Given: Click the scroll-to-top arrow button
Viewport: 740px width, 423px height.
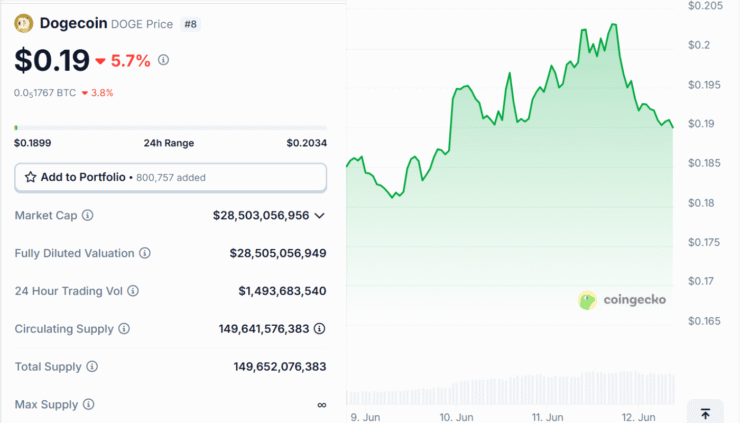Looking at the screenshot, I should click(705, 414).
